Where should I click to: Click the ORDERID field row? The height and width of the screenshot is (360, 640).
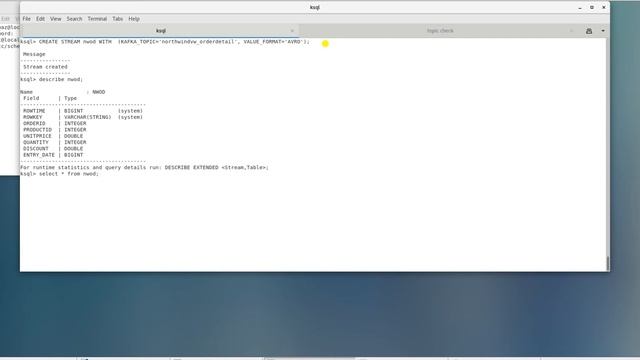point(55,123)
